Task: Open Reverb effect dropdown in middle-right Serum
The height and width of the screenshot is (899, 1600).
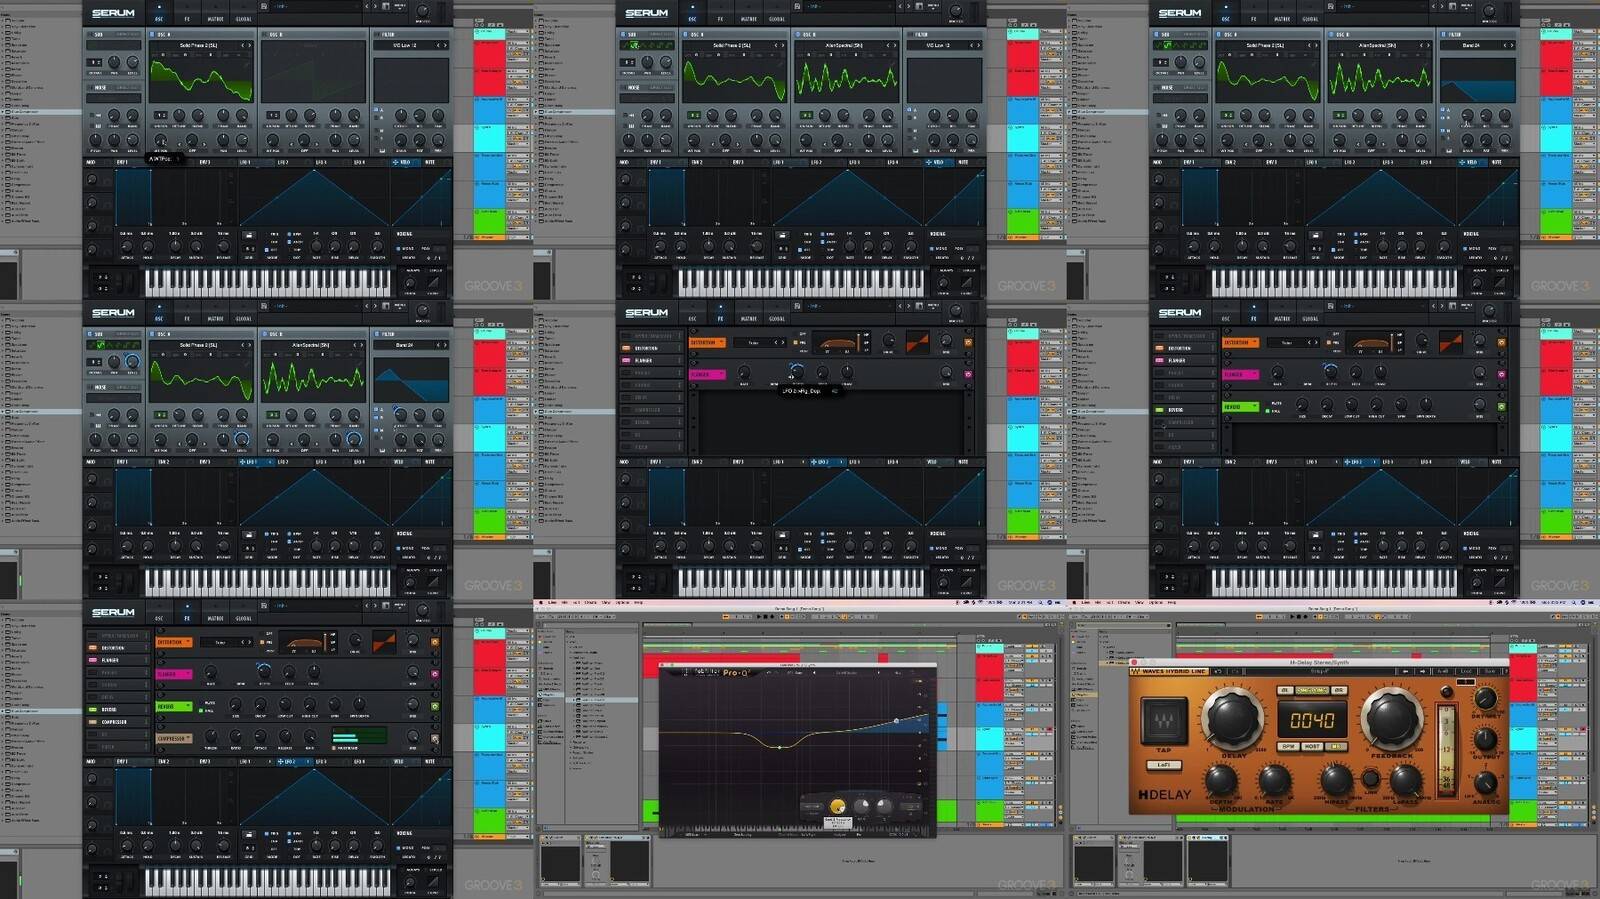Action: pos(1239,406)
